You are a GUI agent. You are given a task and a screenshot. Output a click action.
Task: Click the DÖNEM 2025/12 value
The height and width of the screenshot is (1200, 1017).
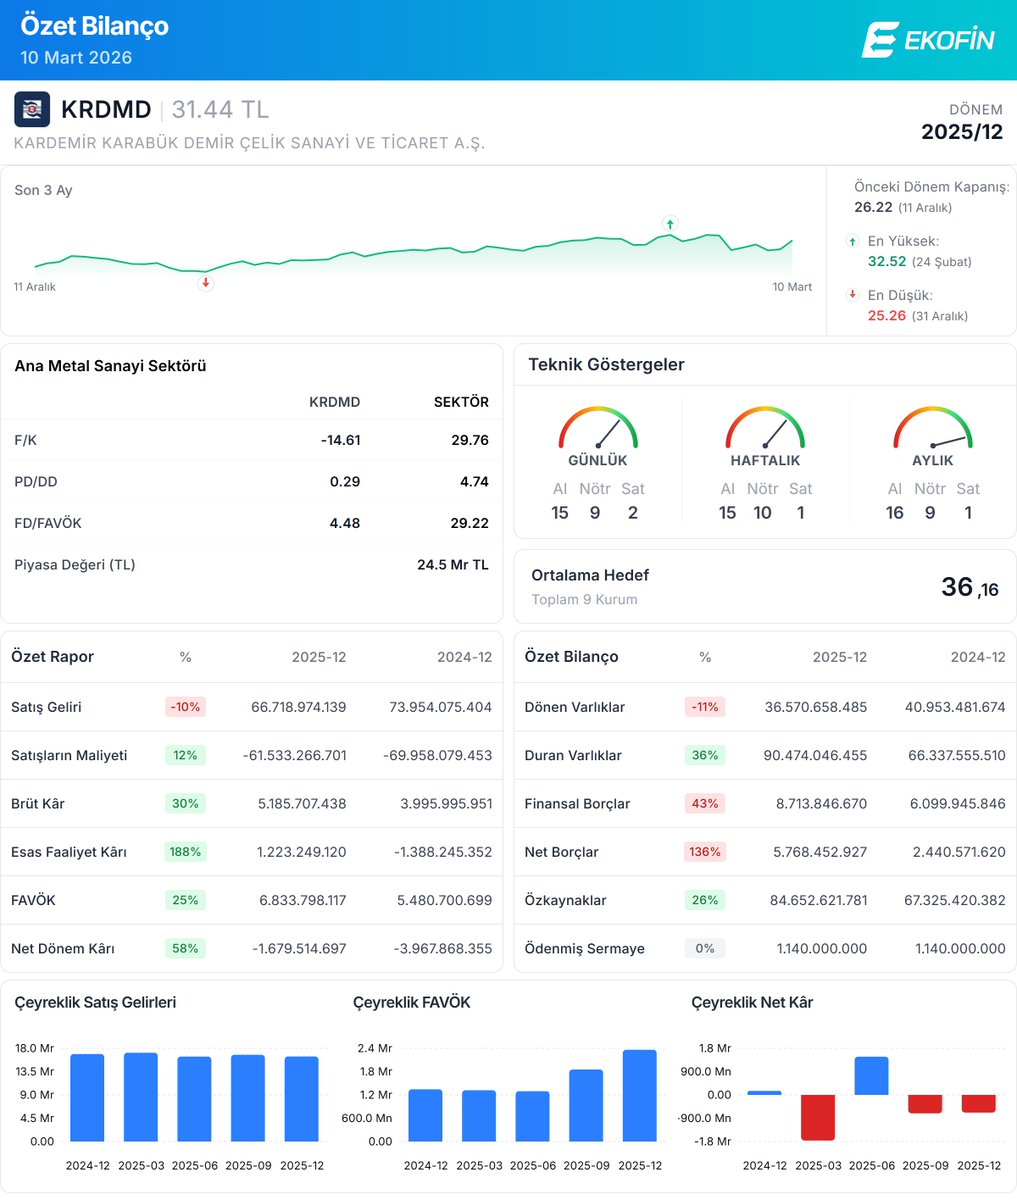coord(962,132)
